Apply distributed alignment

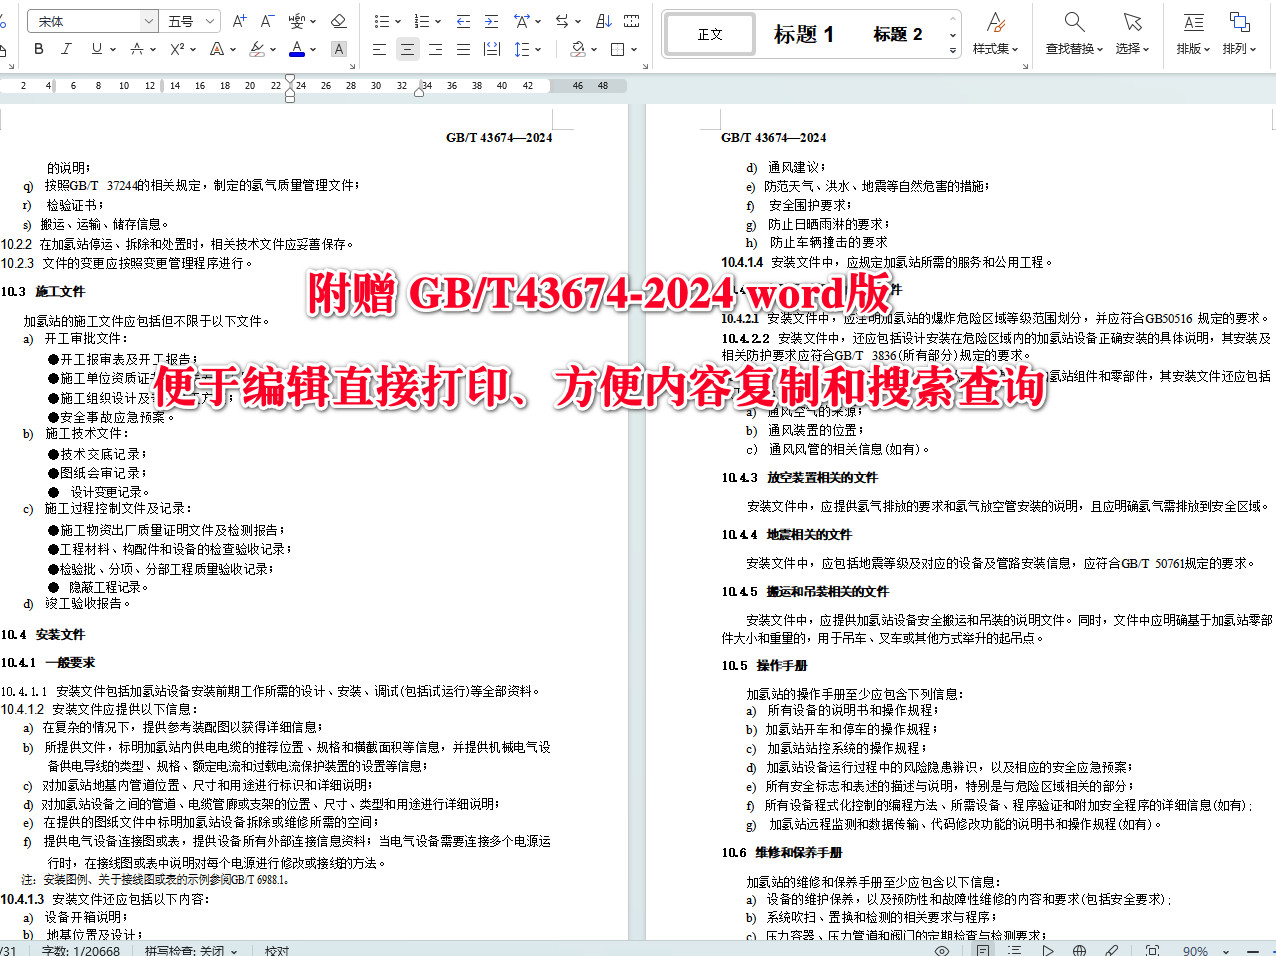click(x=491, y=49)
